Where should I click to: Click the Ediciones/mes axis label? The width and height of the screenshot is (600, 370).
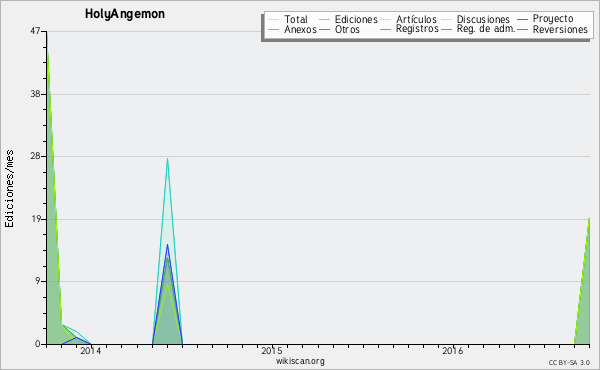(x=9, y=189)
